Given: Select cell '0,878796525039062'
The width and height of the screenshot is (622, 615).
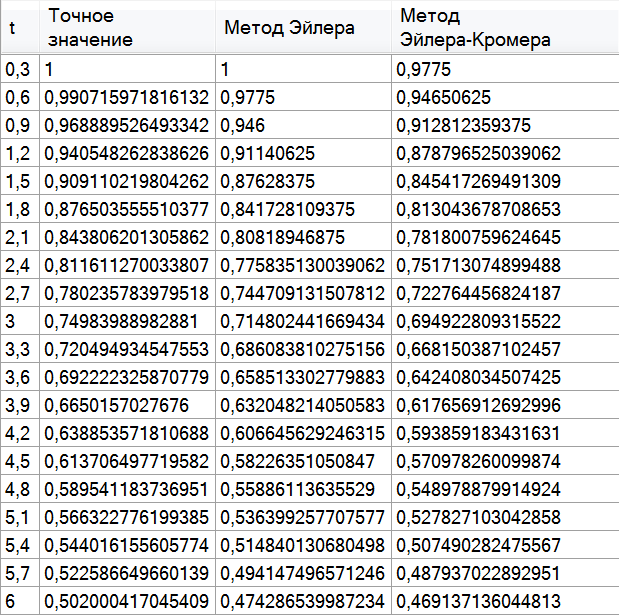Looking at the screenshot, I should [x=506, y=153].
